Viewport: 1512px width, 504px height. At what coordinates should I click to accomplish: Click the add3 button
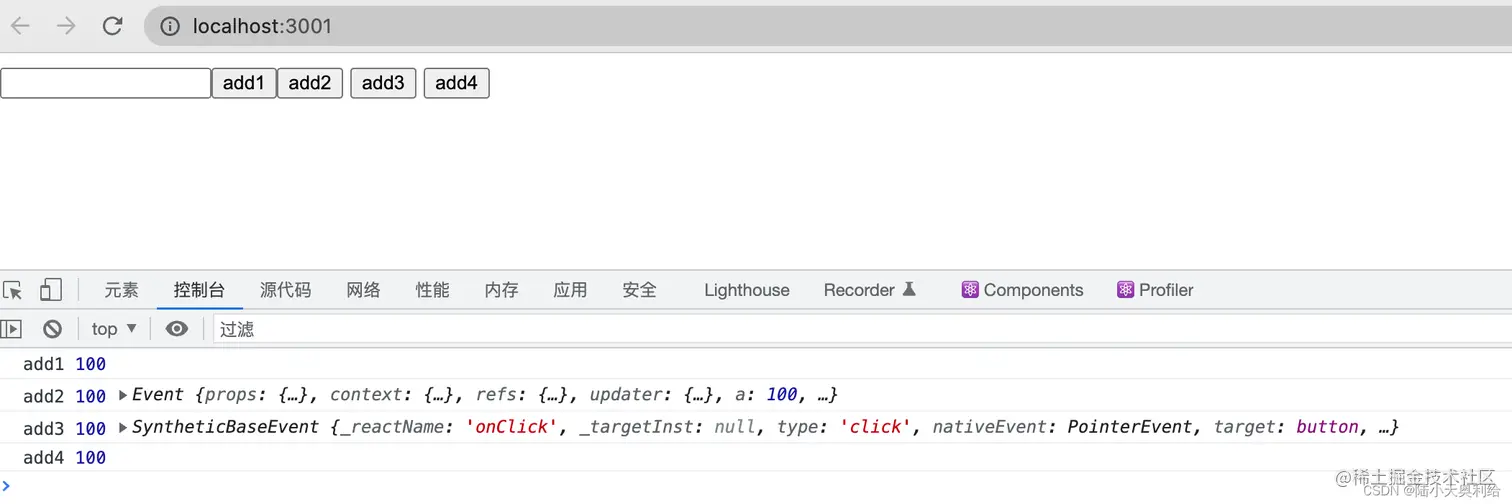pos(383,83)
